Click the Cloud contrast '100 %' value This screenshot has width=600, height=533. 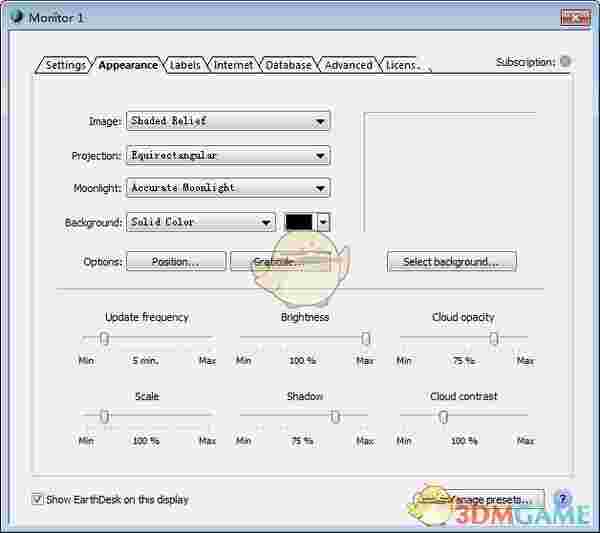pyautogui.click(x=464, y=441)
